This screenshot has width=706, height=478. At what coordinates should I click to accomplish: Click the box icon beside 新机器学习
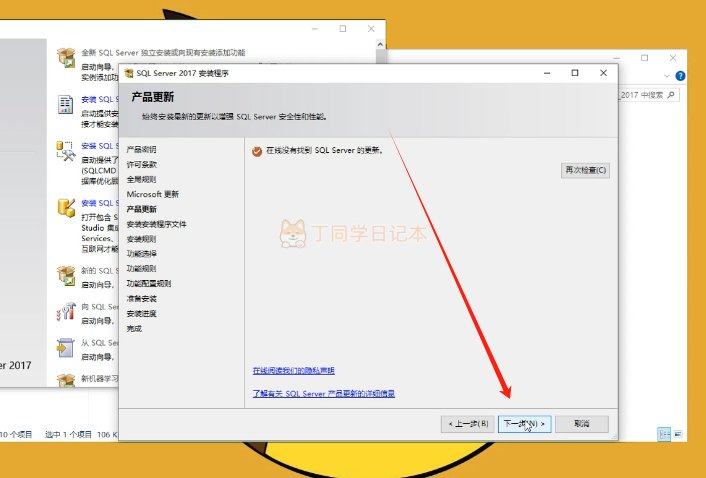point(66,380)
